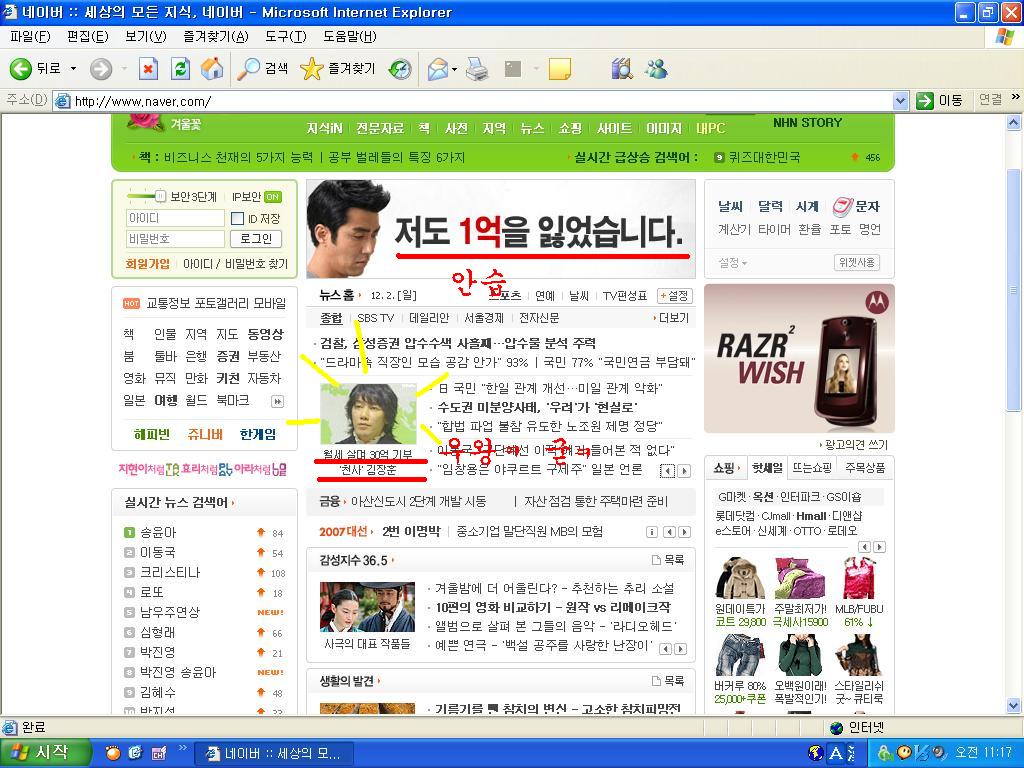Refresh the page with toolbar icon
This screenshot has height=768, width=1024.
click(180, 69)
